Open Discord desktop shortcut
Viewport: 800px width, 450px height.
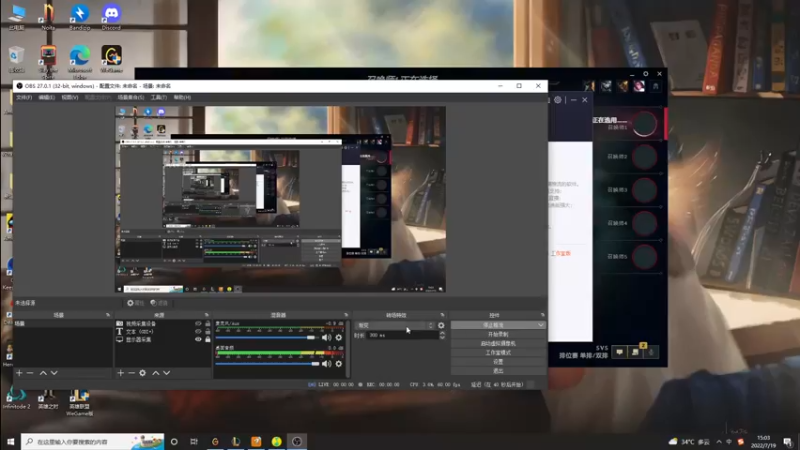[111, 16]
